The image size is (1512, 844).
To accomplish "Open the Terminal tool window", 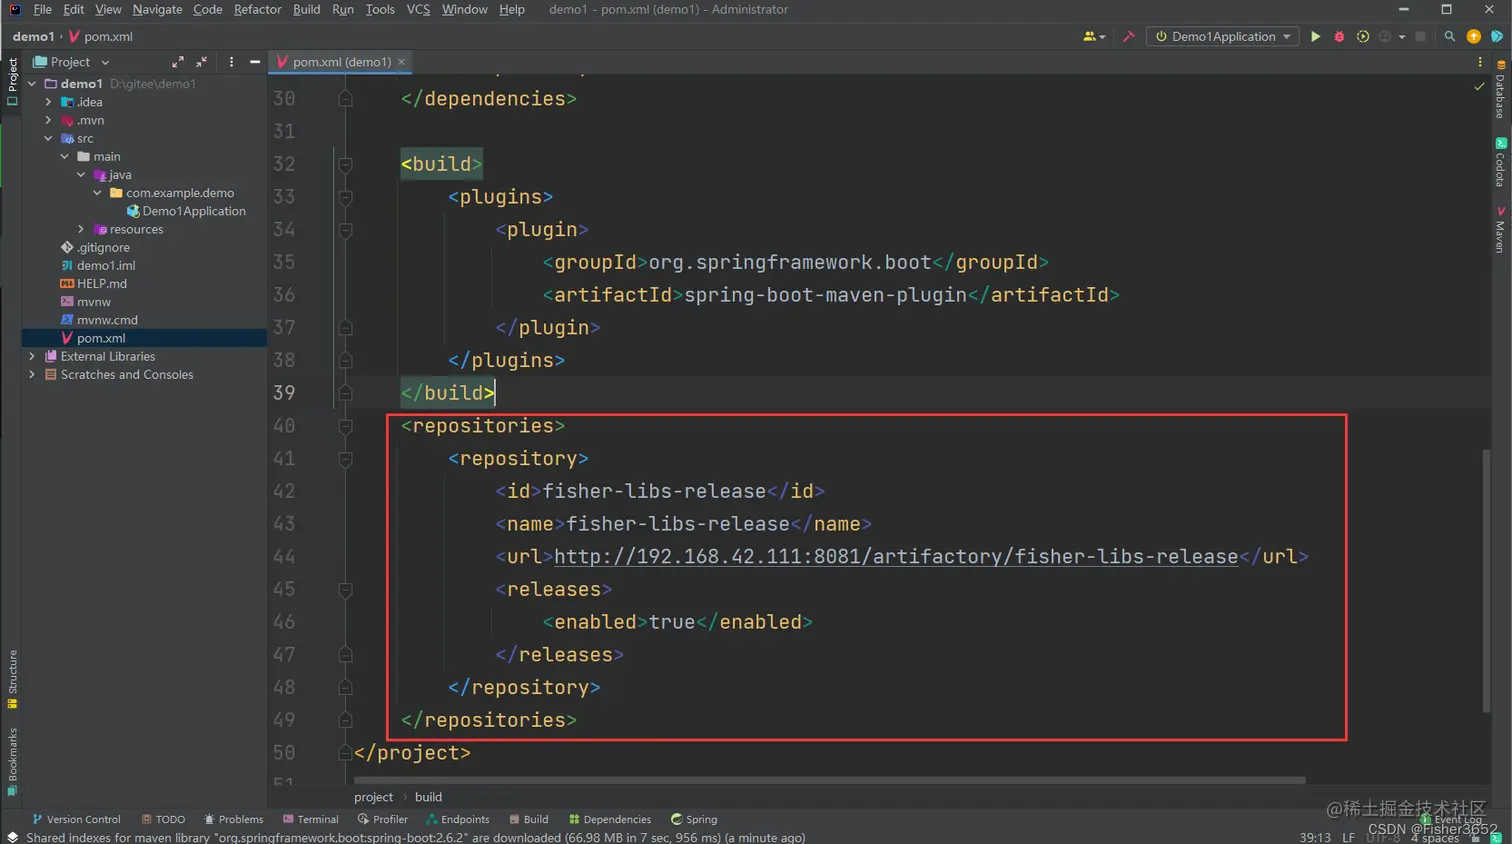I will [310, 819].
